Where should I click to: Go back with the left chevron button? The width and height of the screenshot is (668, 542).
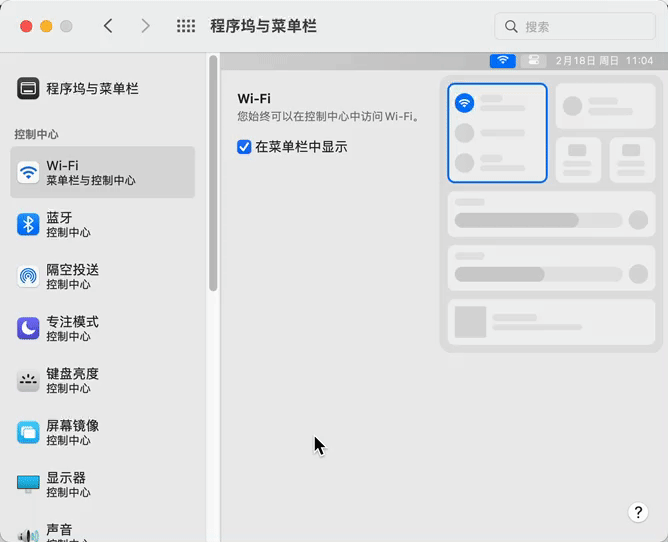[108, 26]
